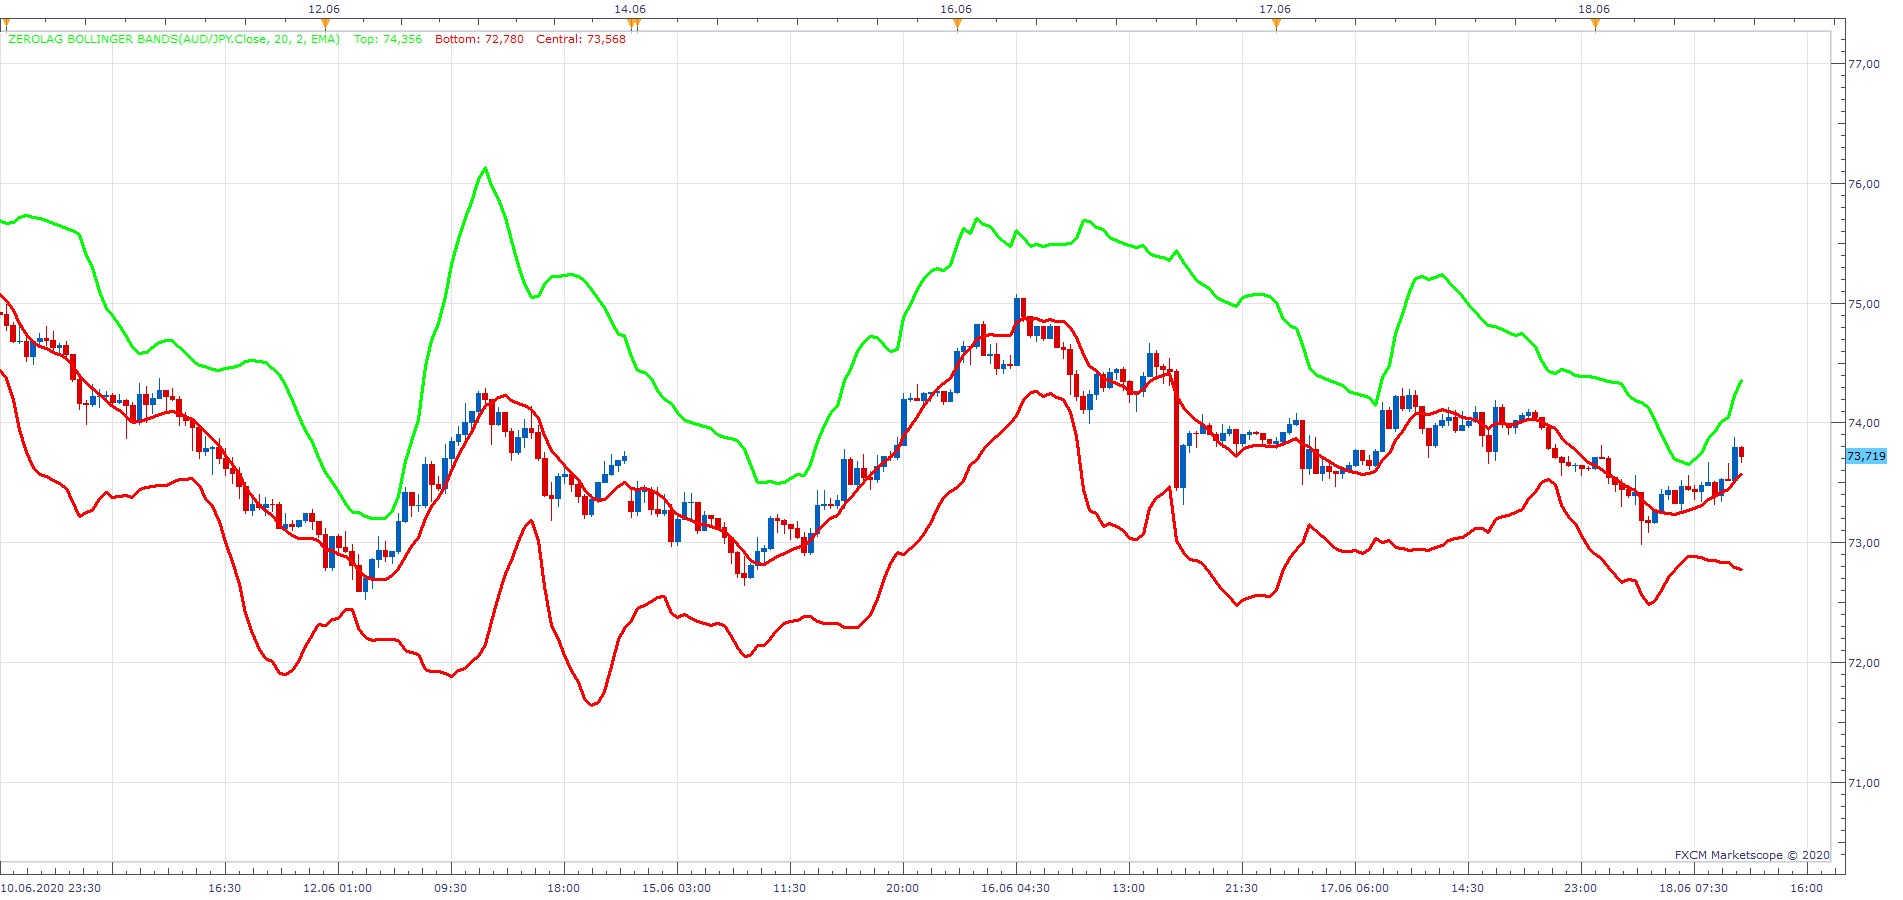Click the 14:30 time axis label
The width and height of the screenshot is (1903, 900).
coord(1467,888)
